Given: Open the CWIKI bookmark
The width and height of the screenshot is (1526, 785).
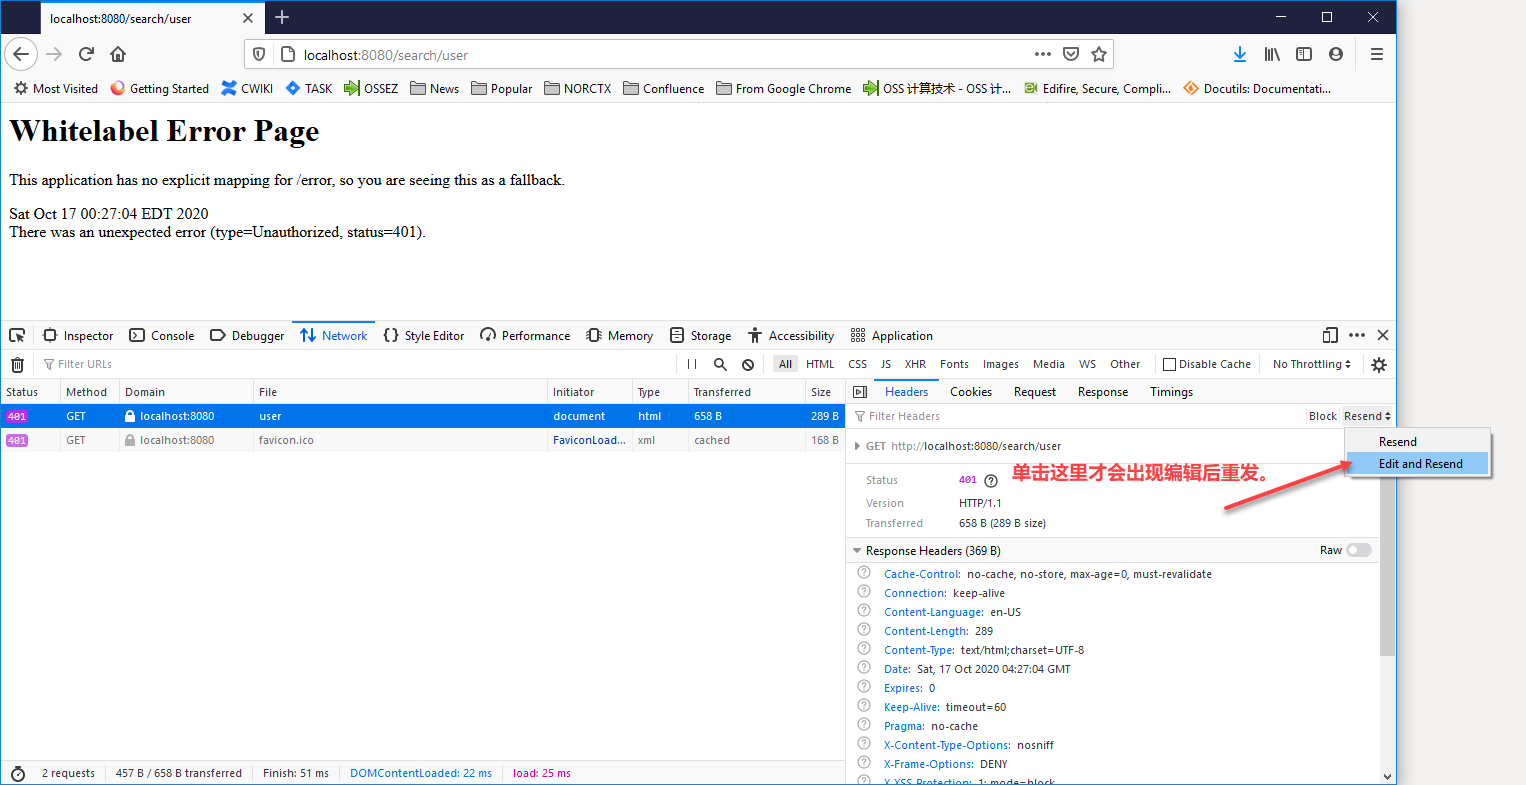Looking at the screenshot, I should pos(247,88).
